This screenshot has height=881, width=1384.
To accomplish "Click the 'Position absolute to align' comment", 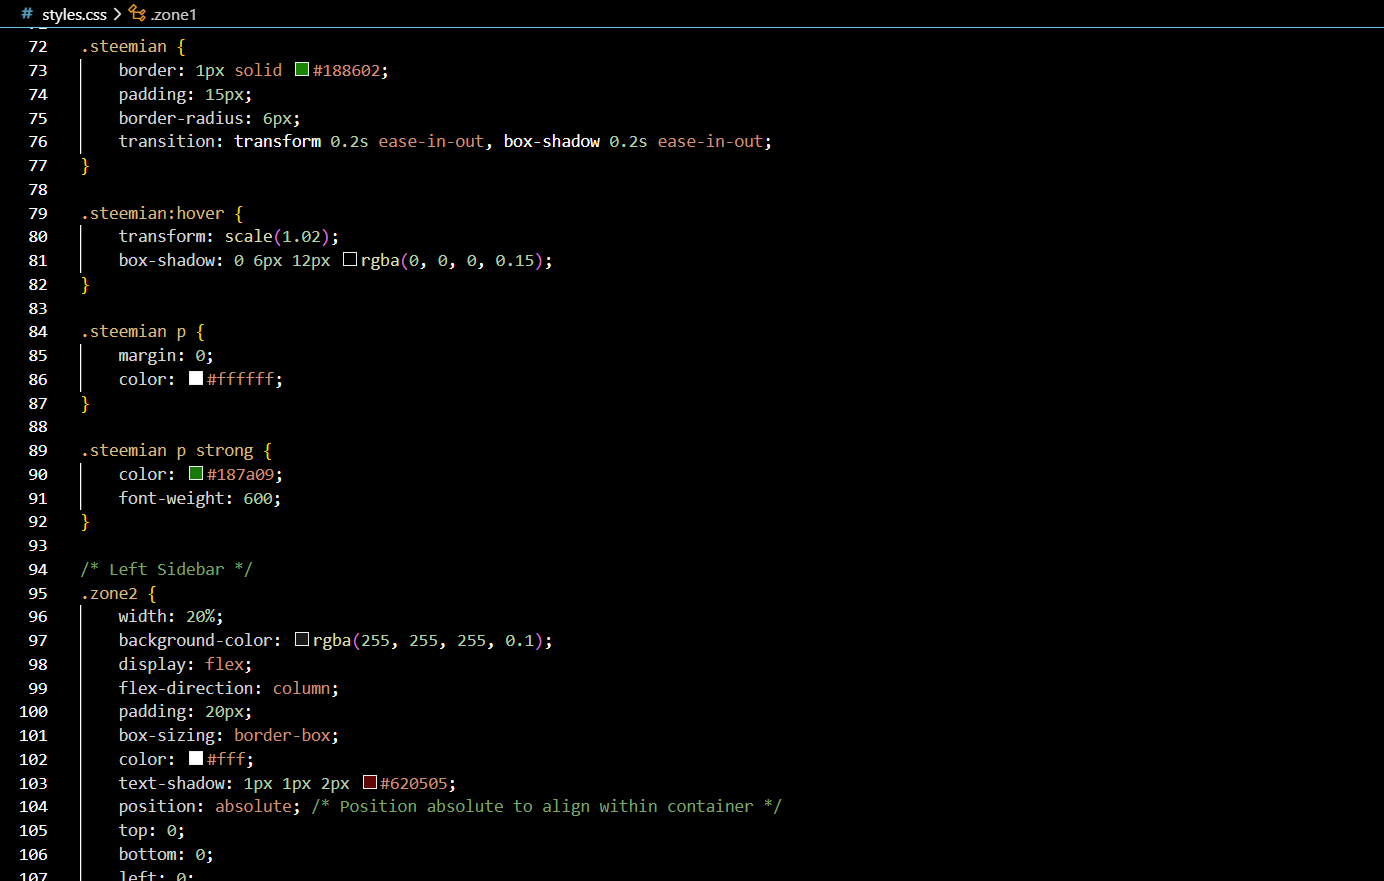I will coord(547,806).
